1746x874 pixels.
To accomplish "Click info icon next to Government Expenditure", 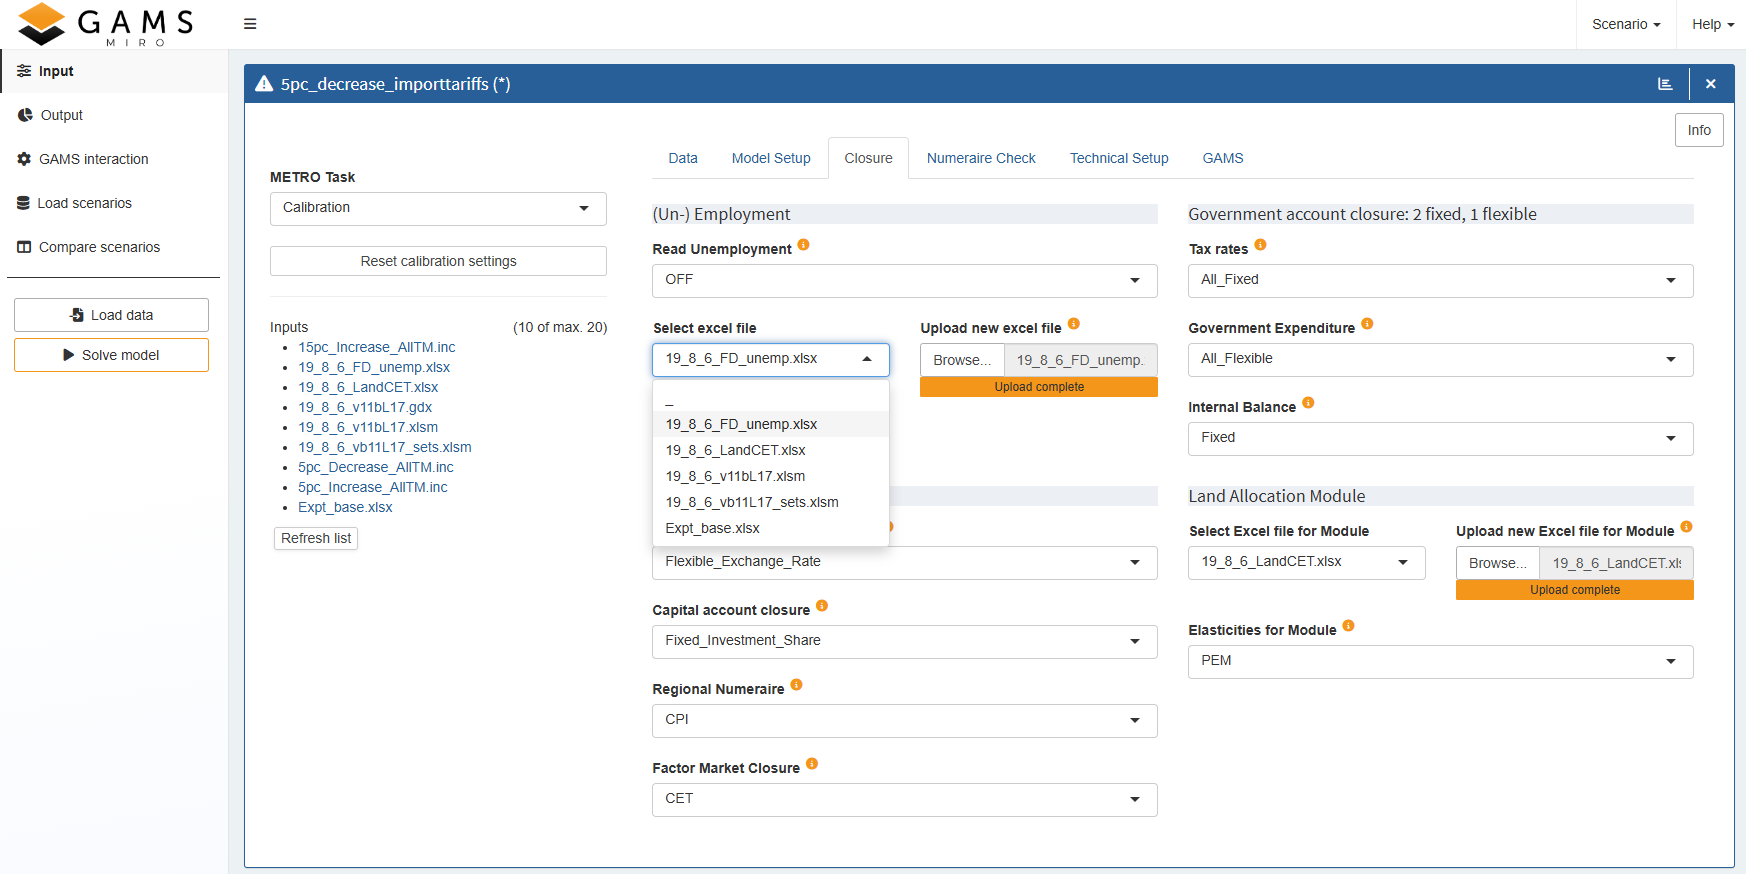I will [1367, 324].
